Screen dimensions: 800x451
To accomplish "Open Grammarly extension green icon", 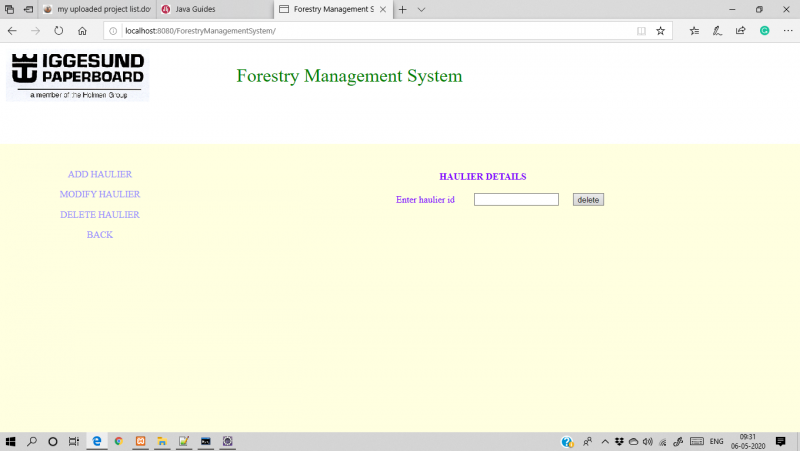I will coord(764,31).
